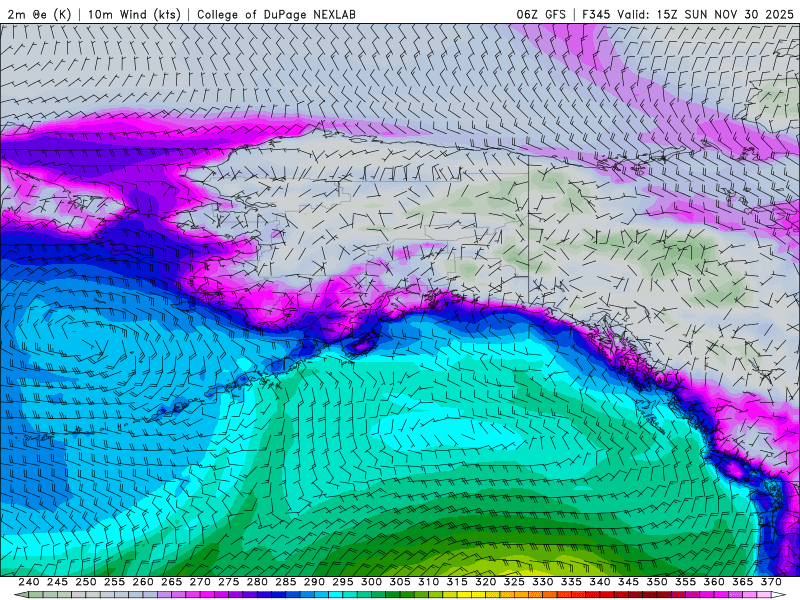Click the 320 value on the color scale
The image size is (800, 600).
tap(486, 582)
